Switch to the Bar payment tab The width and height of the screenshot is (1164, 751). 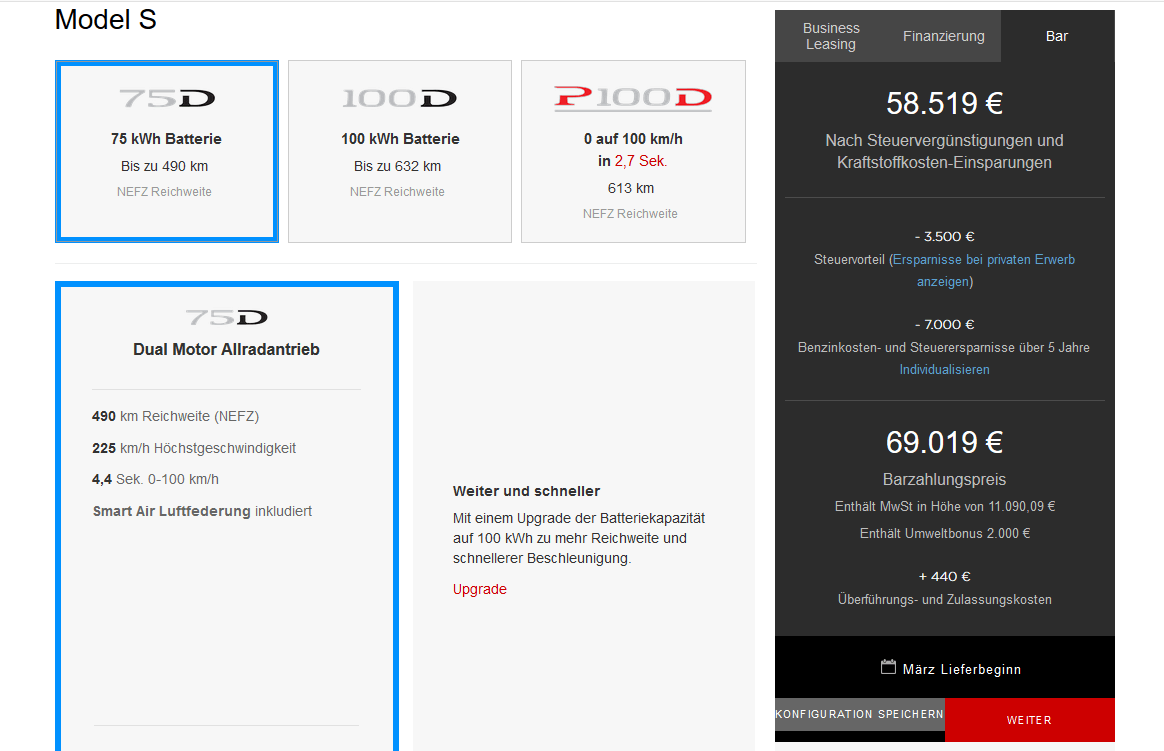[x=1057, y=36]
